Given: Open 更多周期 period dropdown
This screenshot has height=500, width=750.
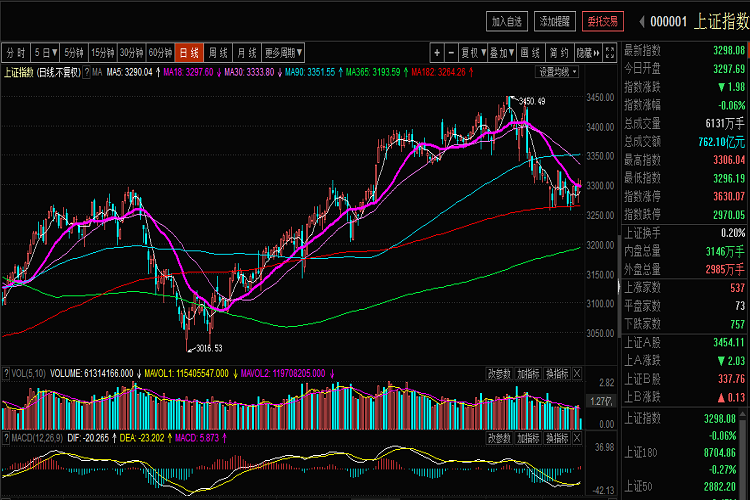Looking at the screenshot, I should pyautogui.click(x=282, y=52).
